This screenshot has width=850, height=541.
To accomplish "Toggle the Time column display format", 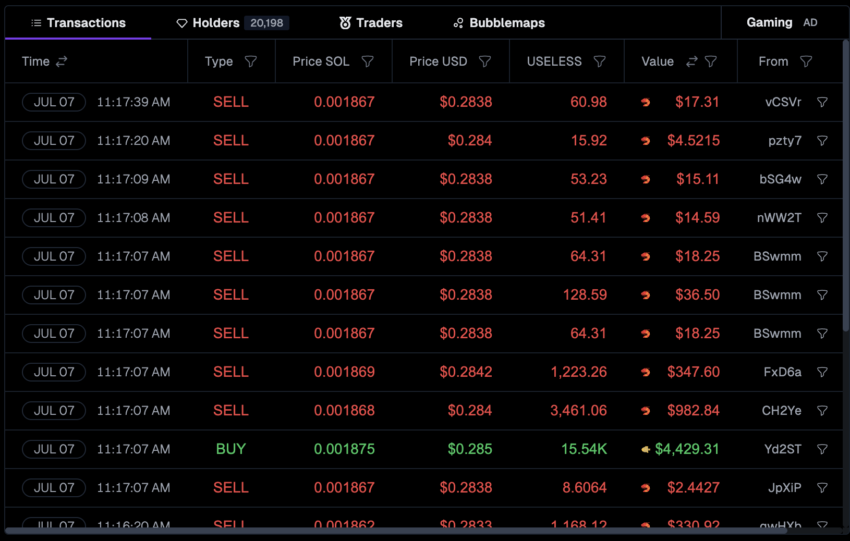I will pos(62,62).
